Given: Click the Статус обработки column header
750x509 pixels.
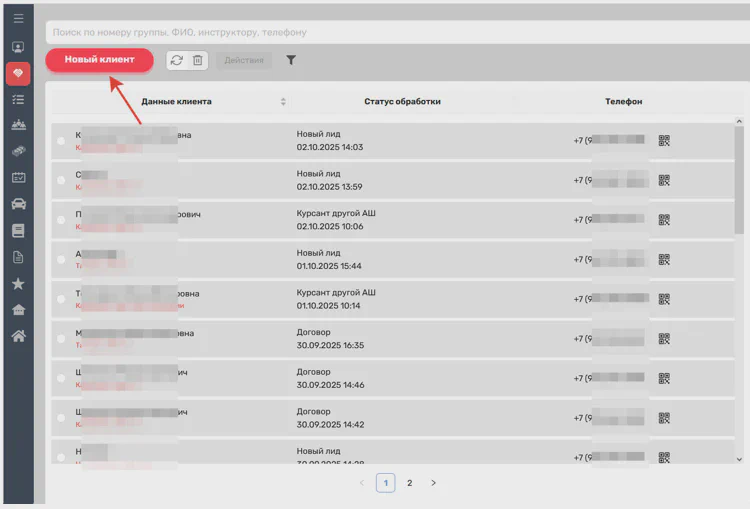Looking at the screenshot, I should pos(402,102).
